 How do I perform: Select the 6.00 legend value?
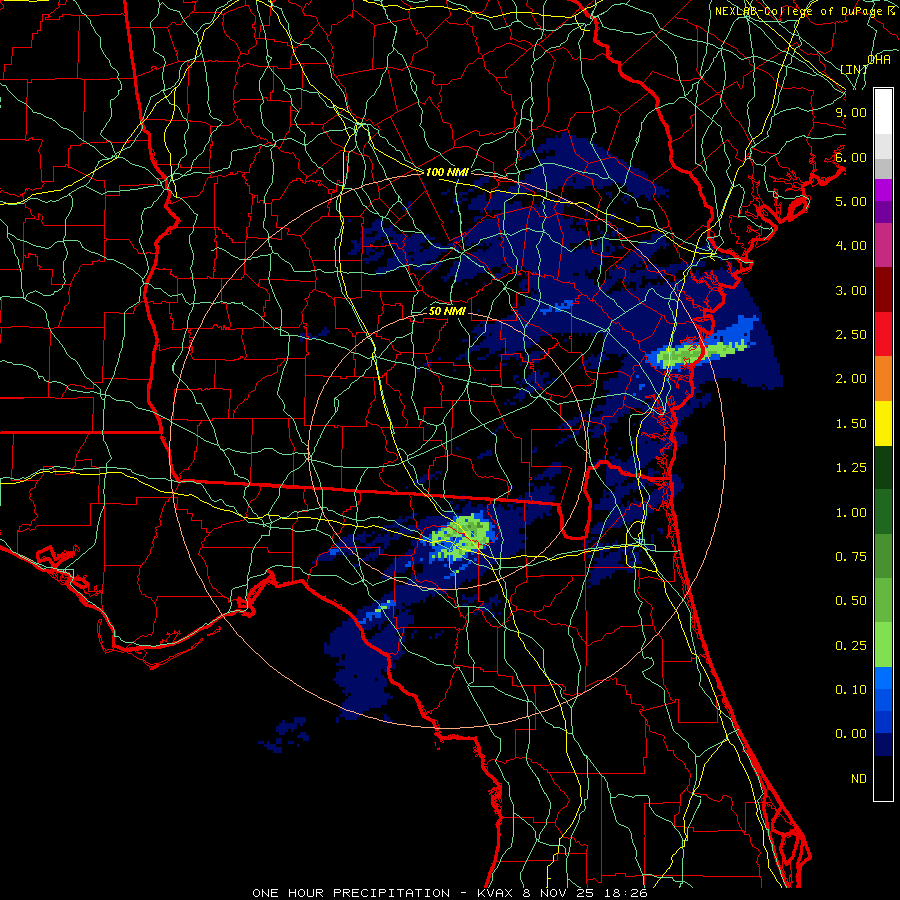pos(851,157)
